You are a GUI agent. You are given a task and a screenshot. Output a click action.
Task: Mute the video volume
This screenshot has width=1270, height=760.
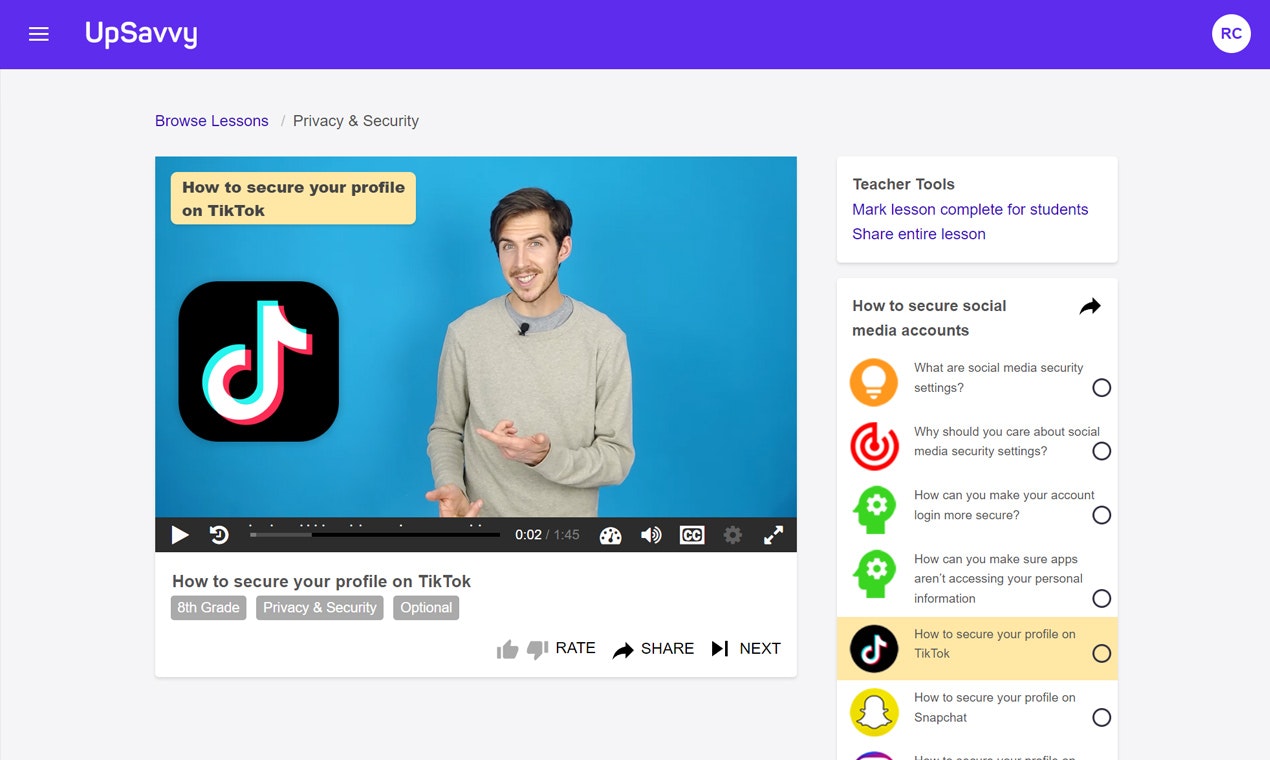(651, 535)
